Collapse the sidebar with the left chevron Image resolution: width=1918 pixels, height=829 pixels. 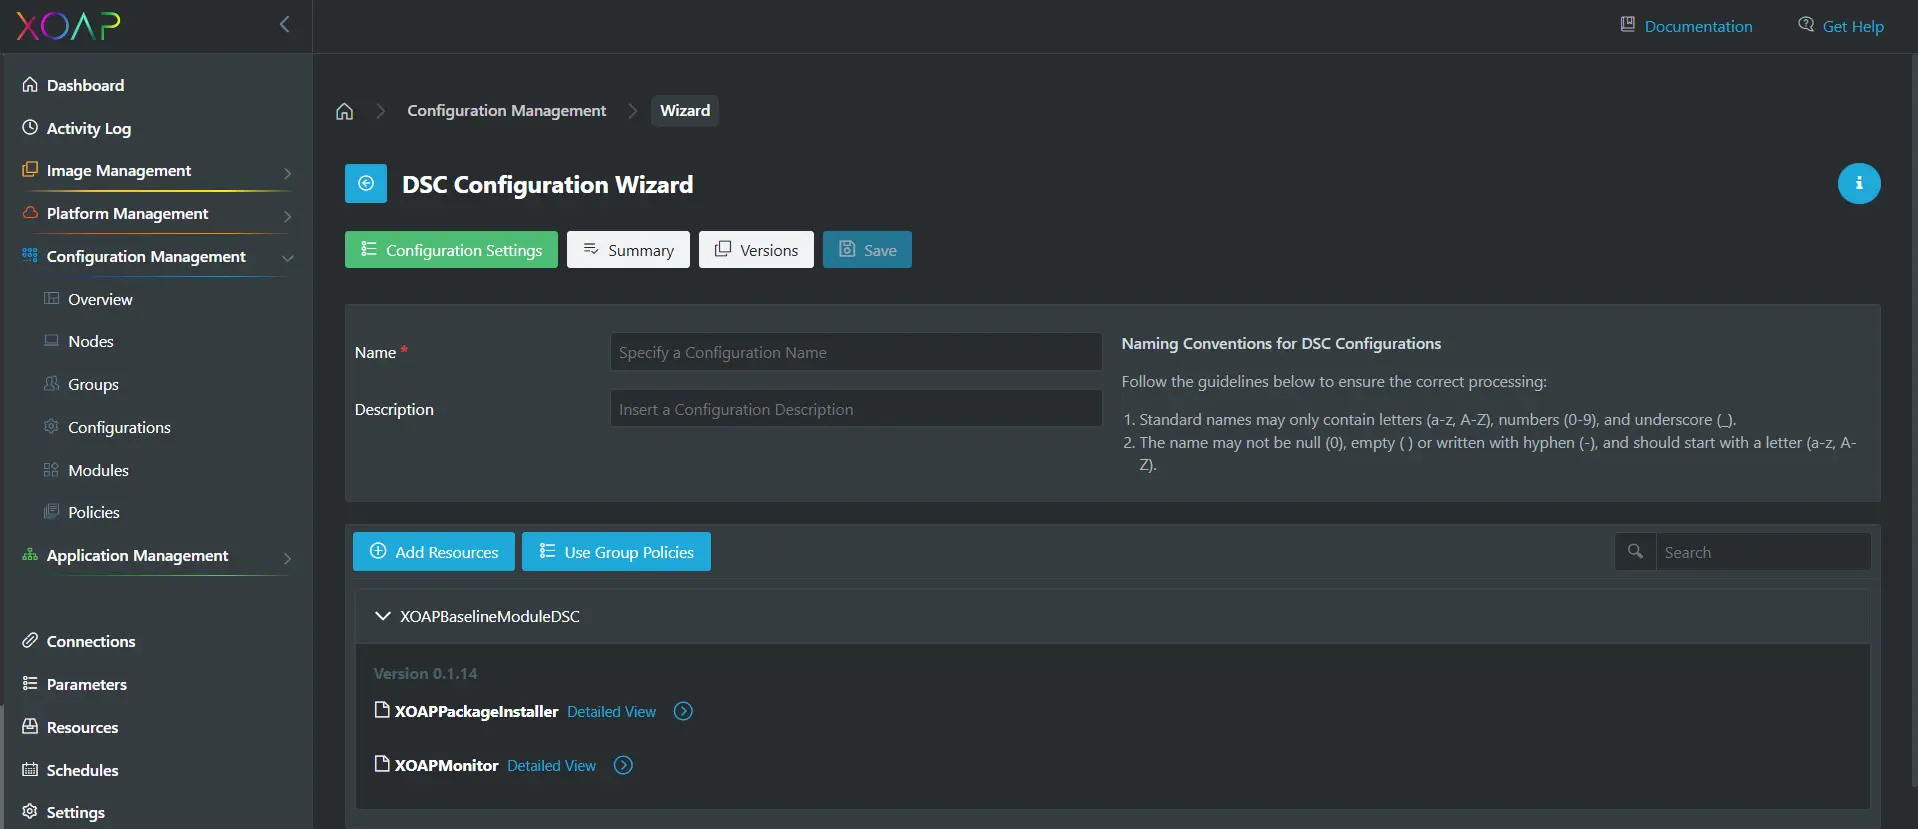coord(285,24)
